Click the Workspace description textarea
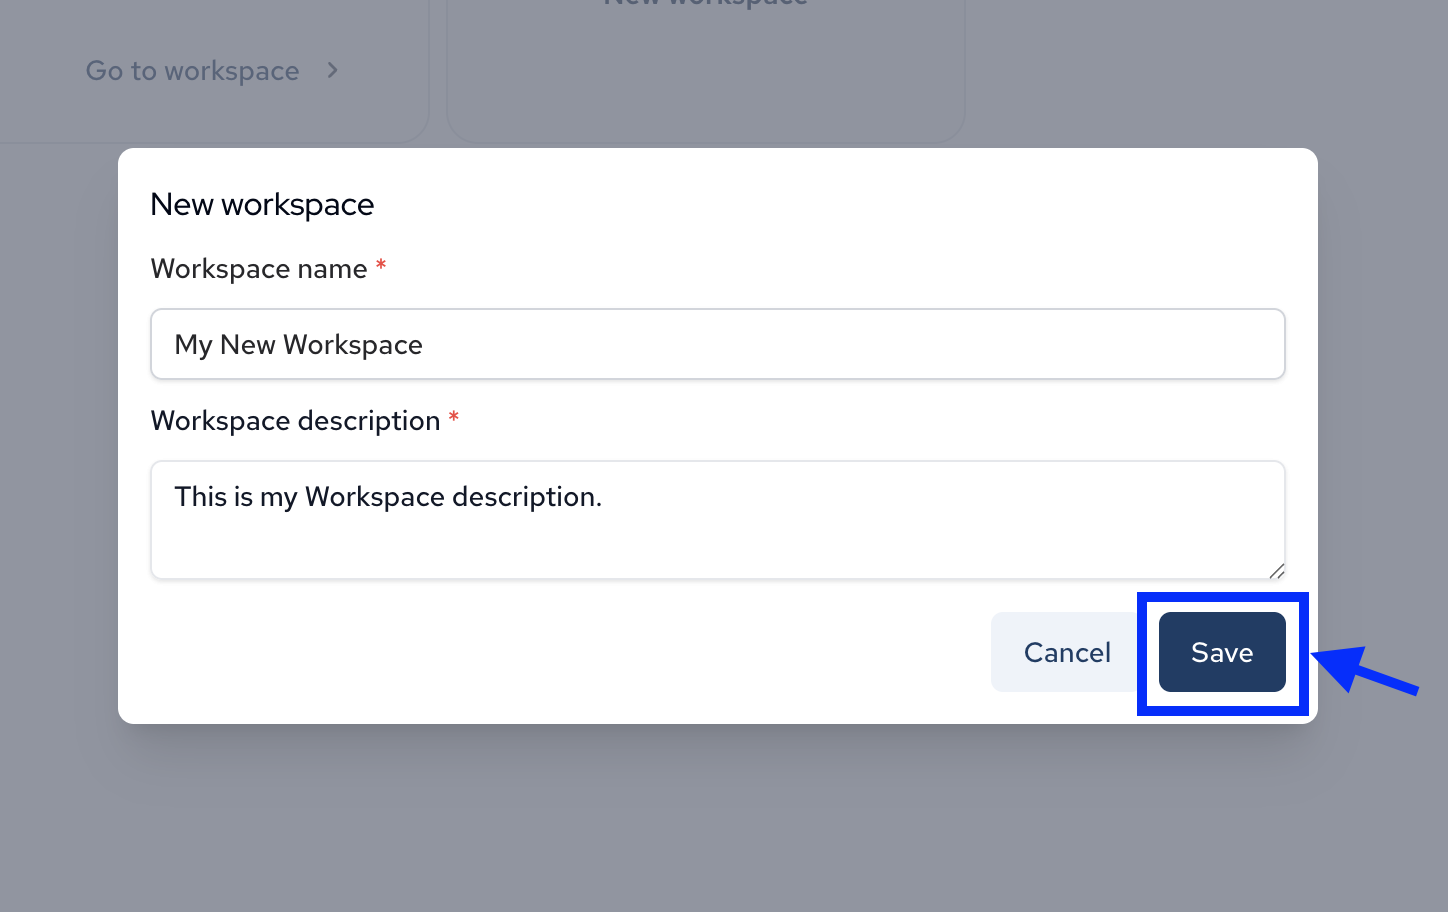Image resolution: width=1448 pixels, height=912 pixels. [717, 520]
